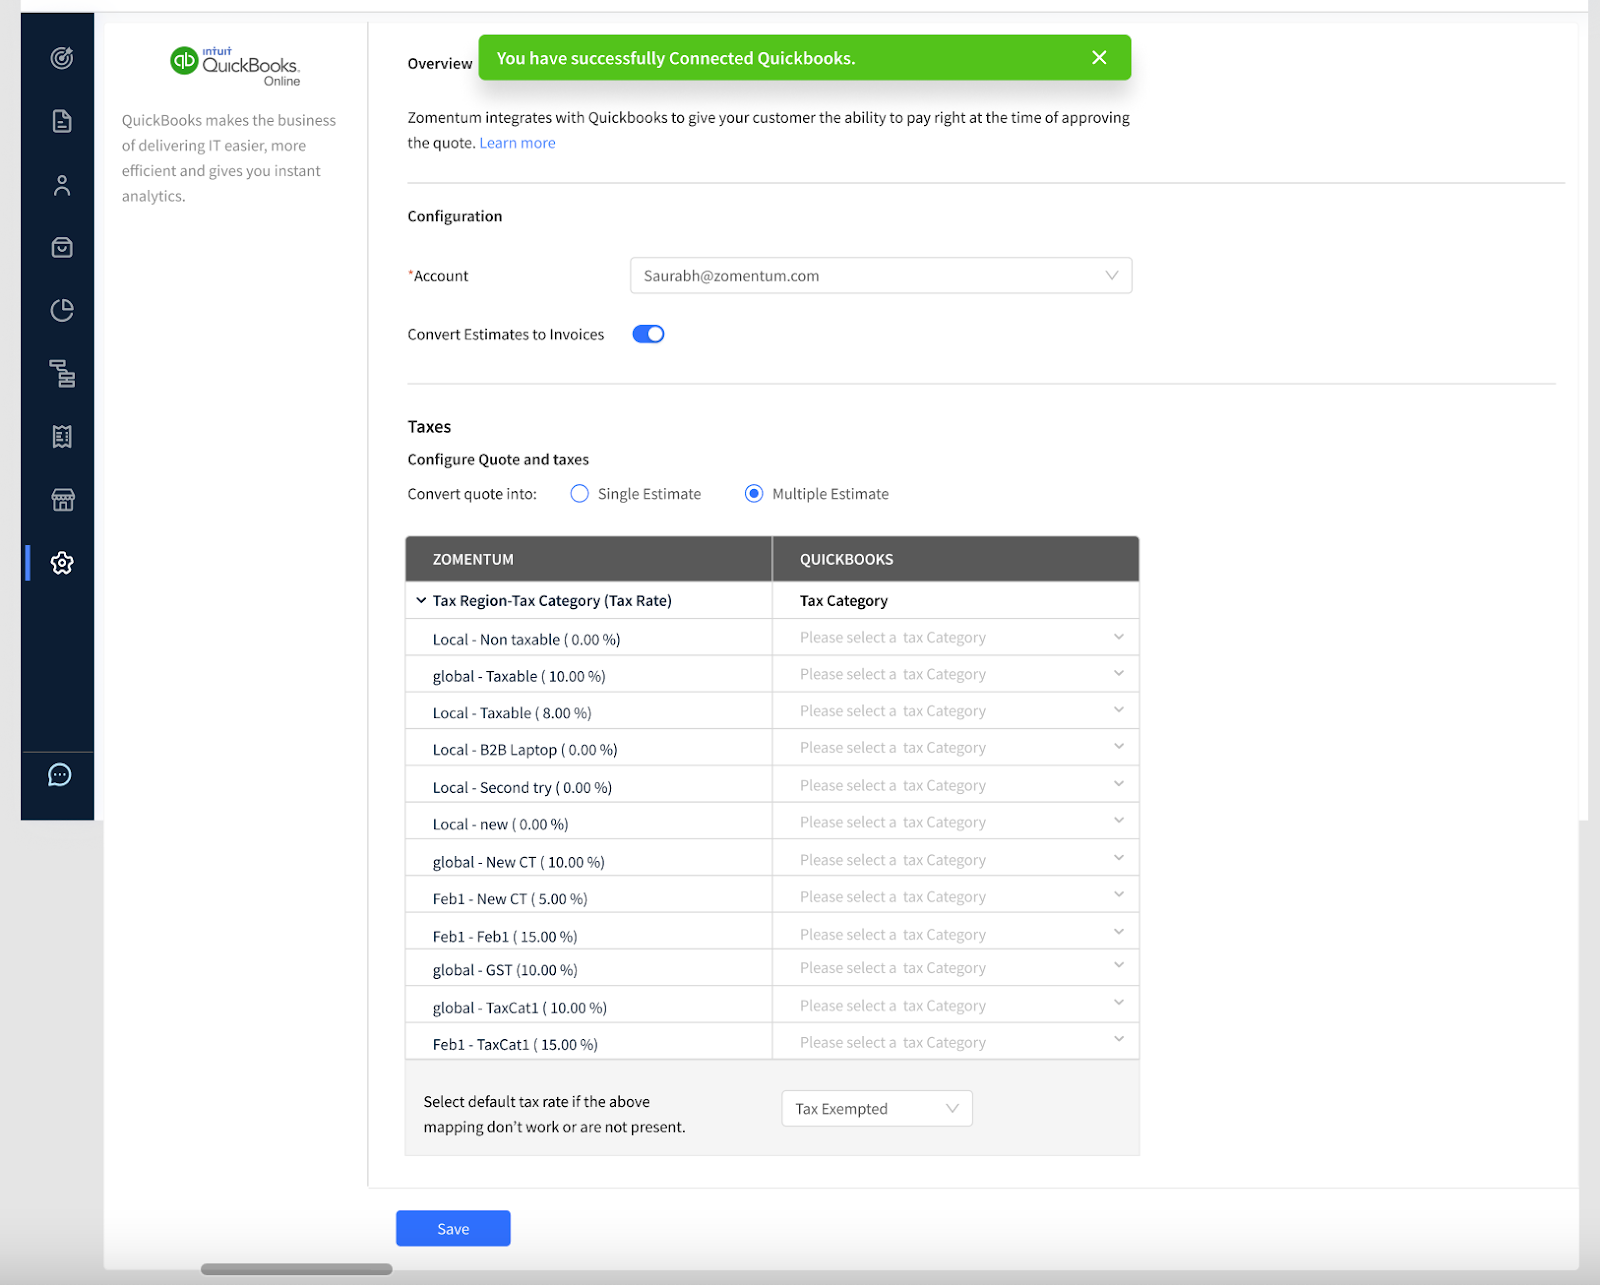Click the 'Local - B2B Laptop ( 0.00 %)' row text

pos(525,750)
